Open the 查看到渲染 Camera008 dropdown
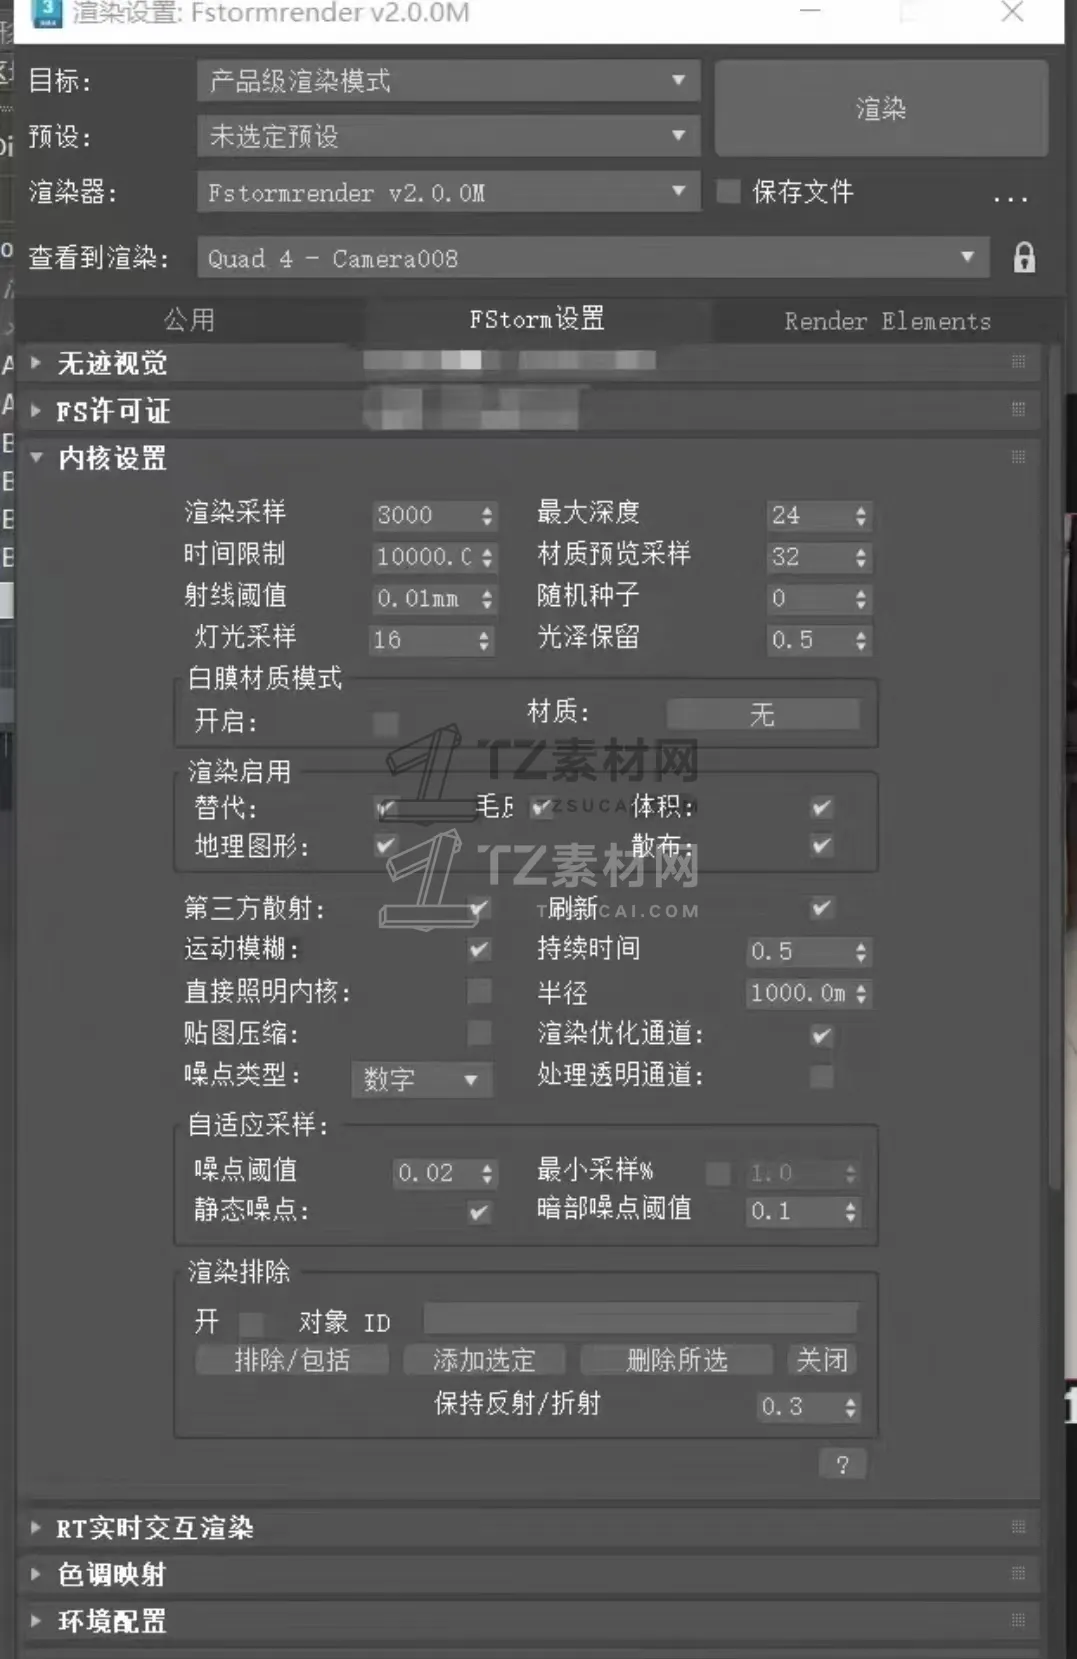1077x1659 pixels. click(593, 258)
